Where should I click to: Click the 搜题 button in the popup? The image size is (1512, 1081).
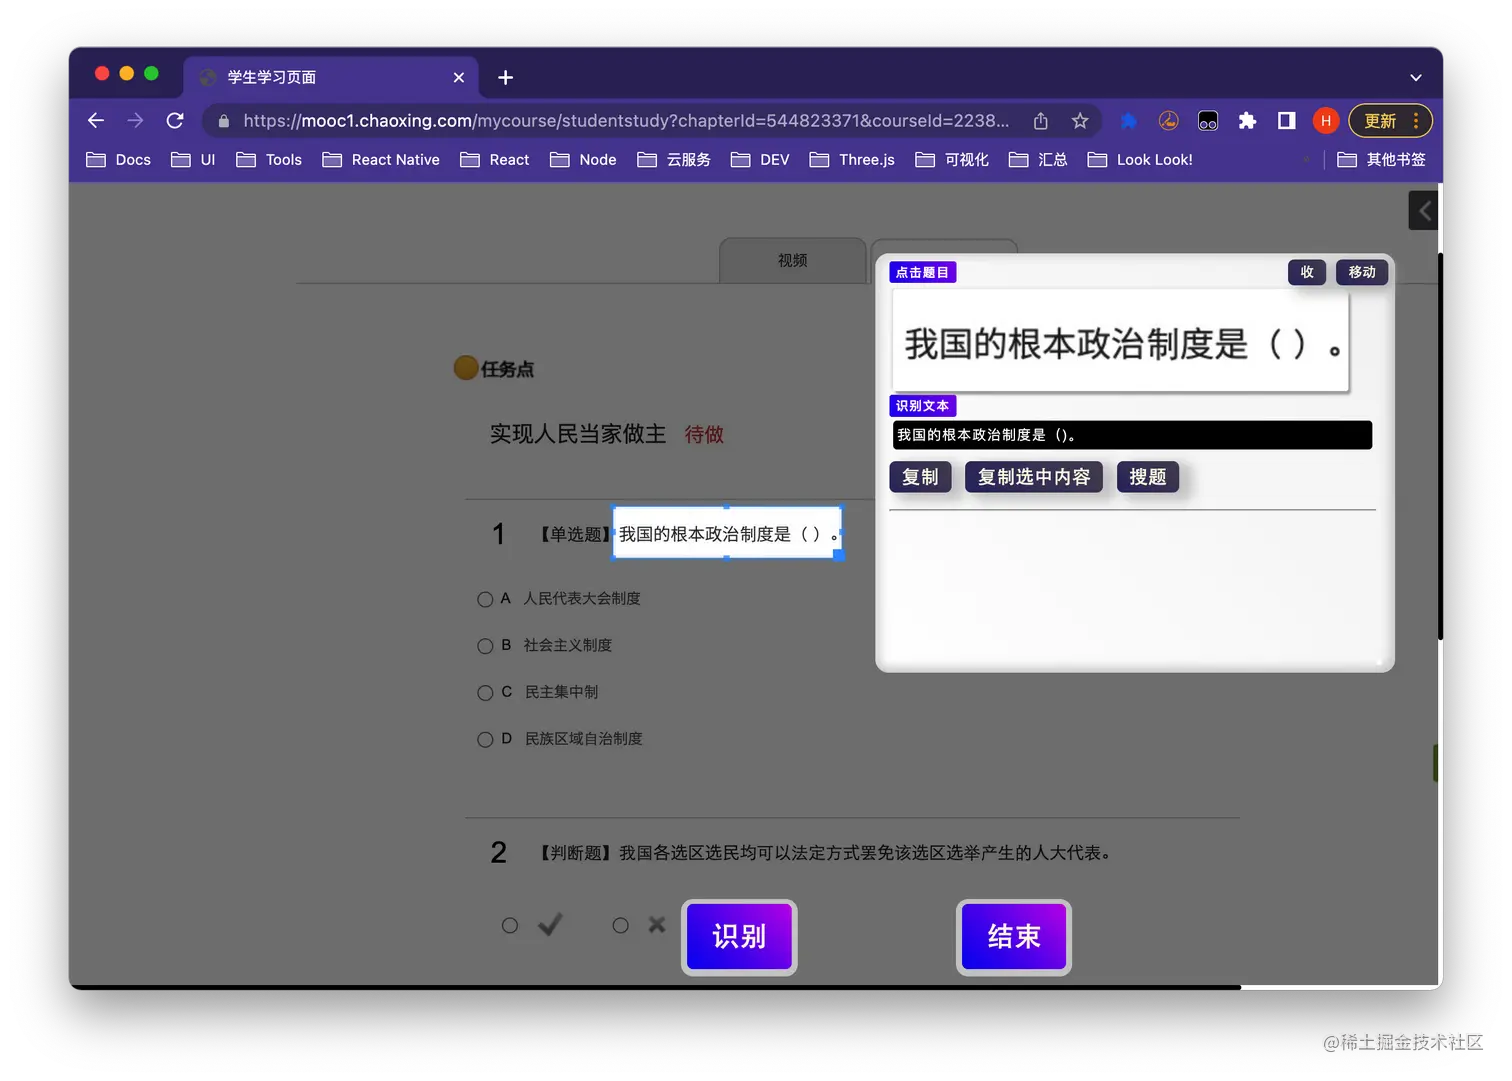point(1147,477)
